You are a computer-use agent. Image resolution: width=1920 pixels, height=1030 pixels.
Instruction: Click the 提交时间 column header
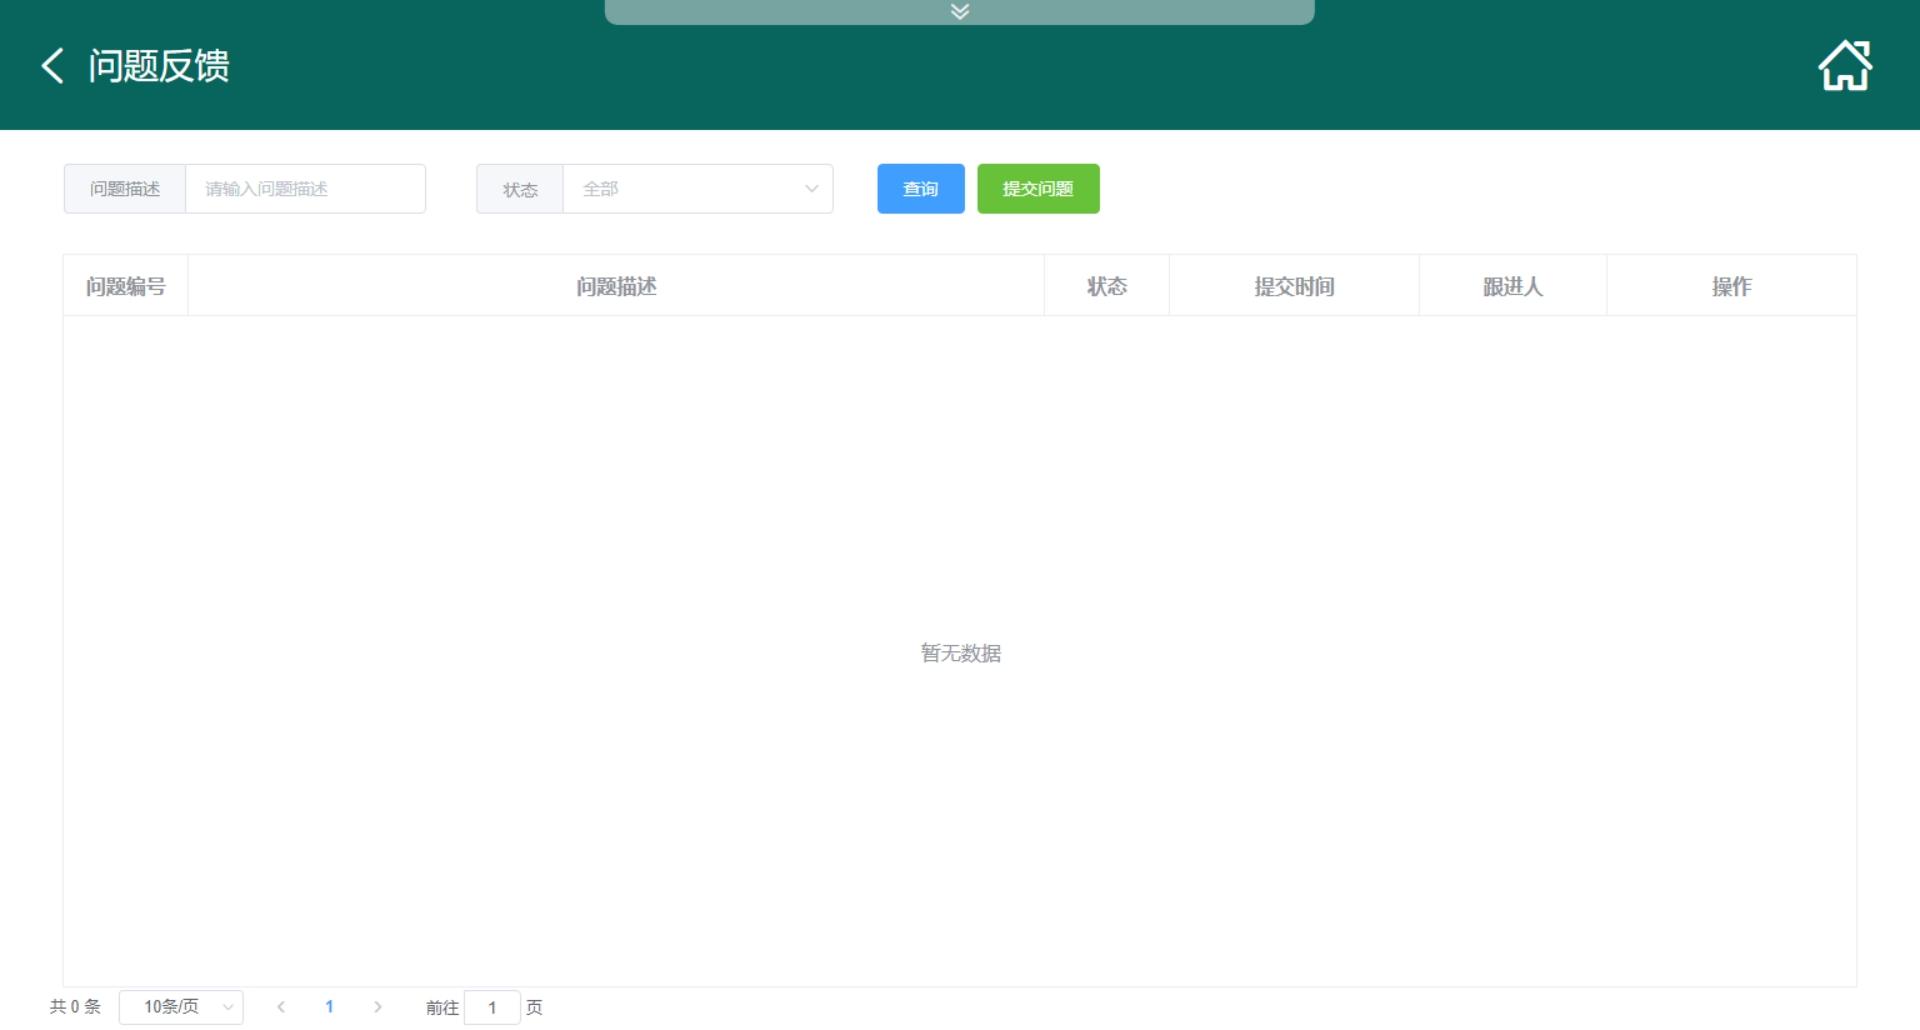pos(1294,287)
